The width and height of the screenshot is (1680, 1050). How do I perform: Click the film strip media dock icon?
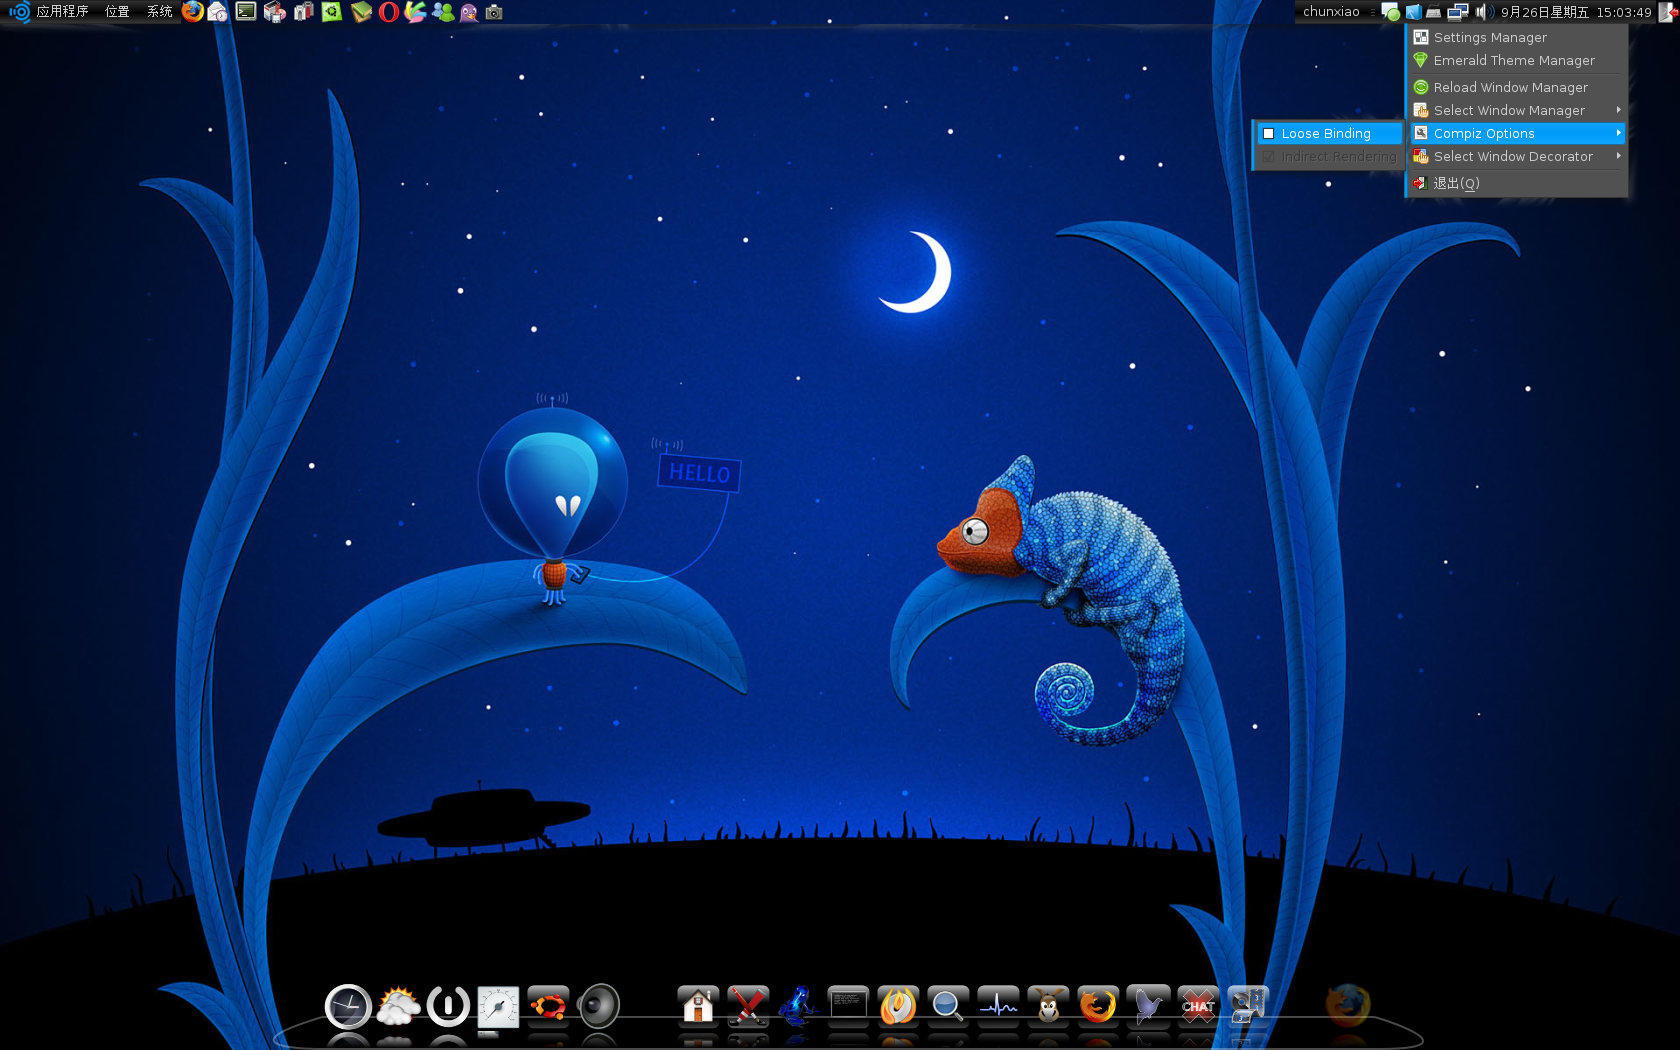1248,1005
